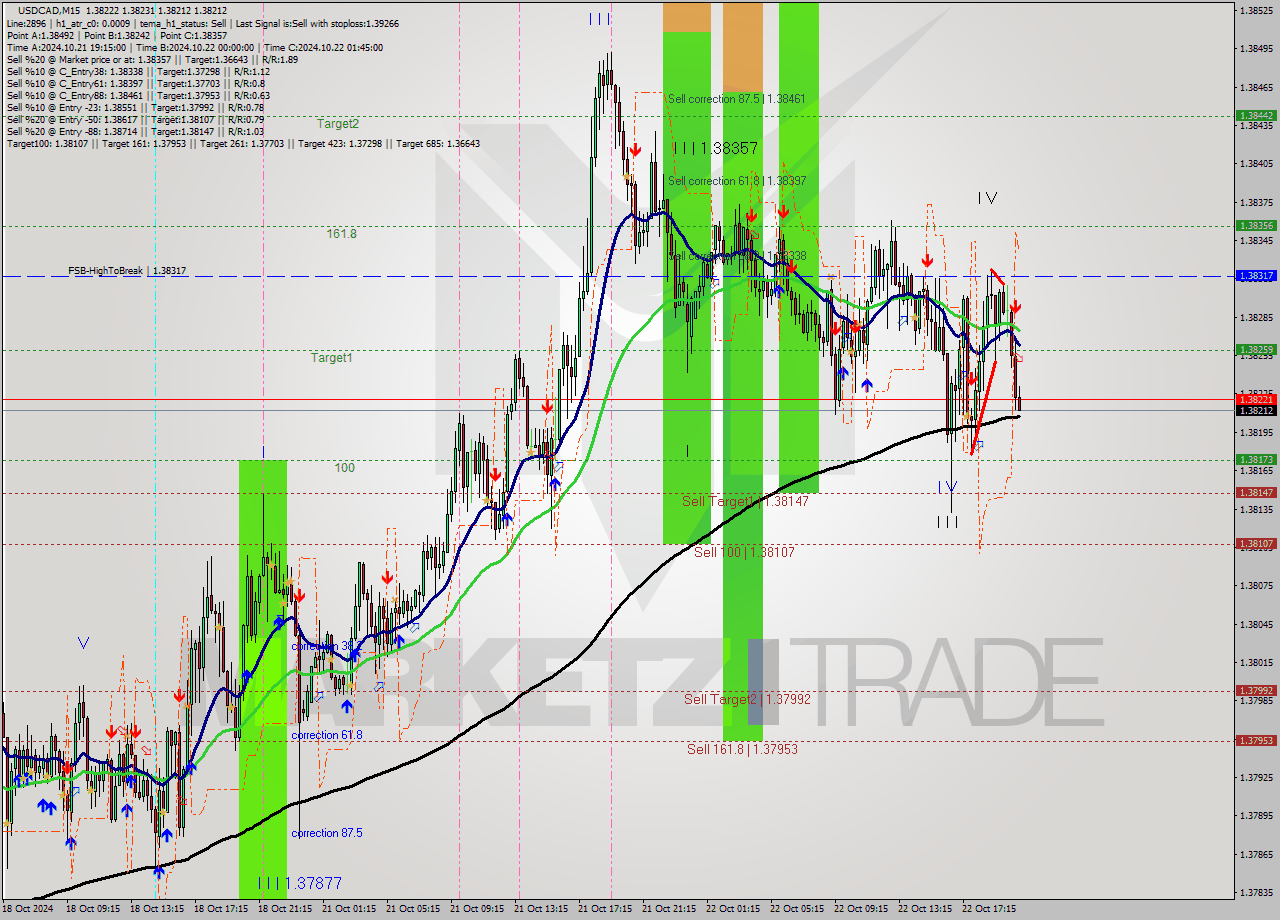The width and height of the screenshot is (1280, 920).
Task: Click the '21 Oct 17:15' time axis label
Action: pyautogui.click(x=605, y=909)
